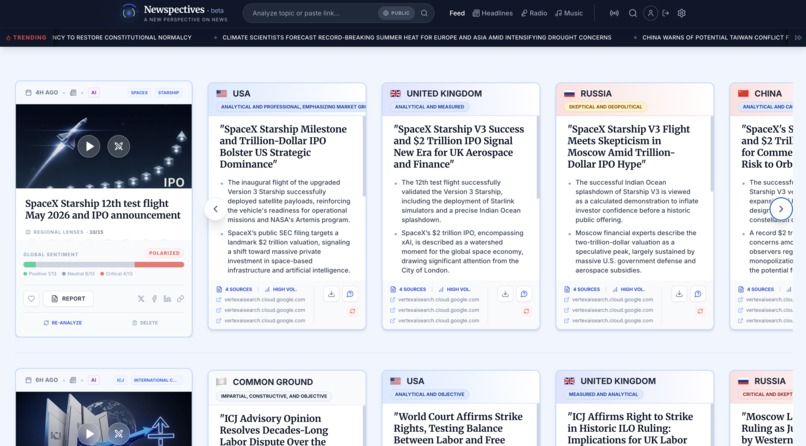
Task: Switch to the Feed tab
Action: (456, 13)
